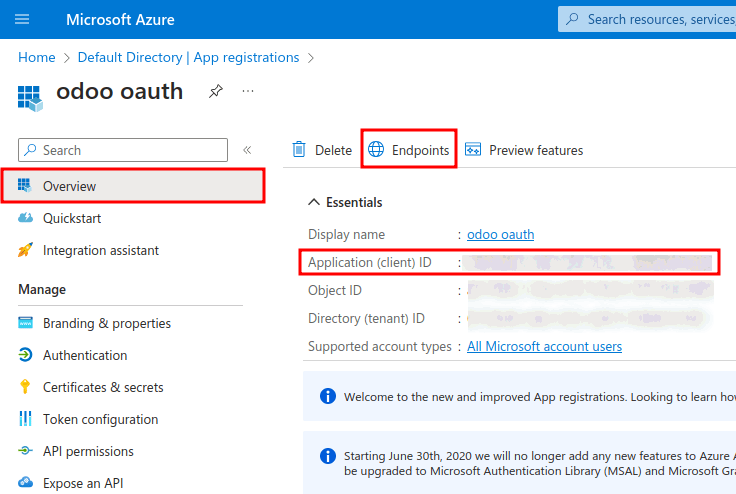Collapse the Essentials section
Viewport: 736px width, 494px height.
coord(314,202)
